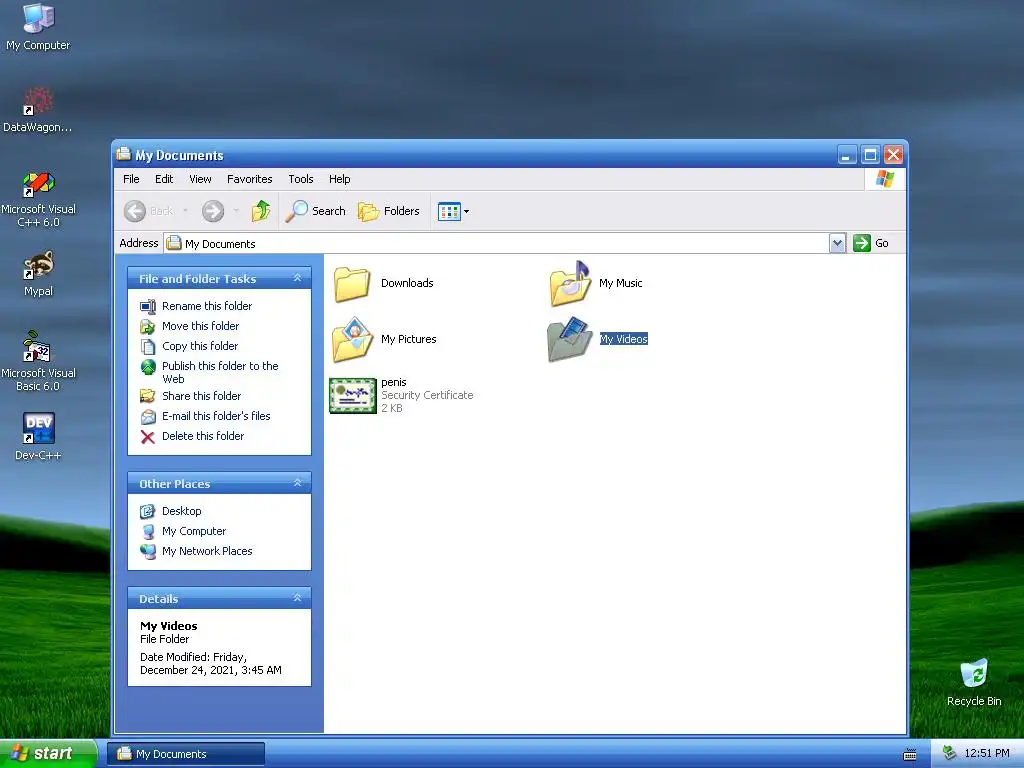1024x768 pixels.
Task: Open the Edit menu
Action: 164,179
